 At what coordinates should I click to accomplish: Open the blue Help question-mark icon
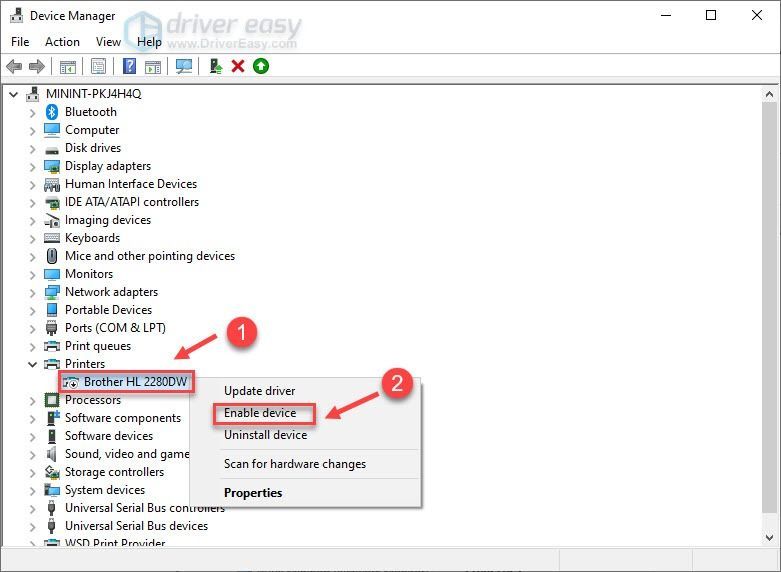click(x=130, y=66)
